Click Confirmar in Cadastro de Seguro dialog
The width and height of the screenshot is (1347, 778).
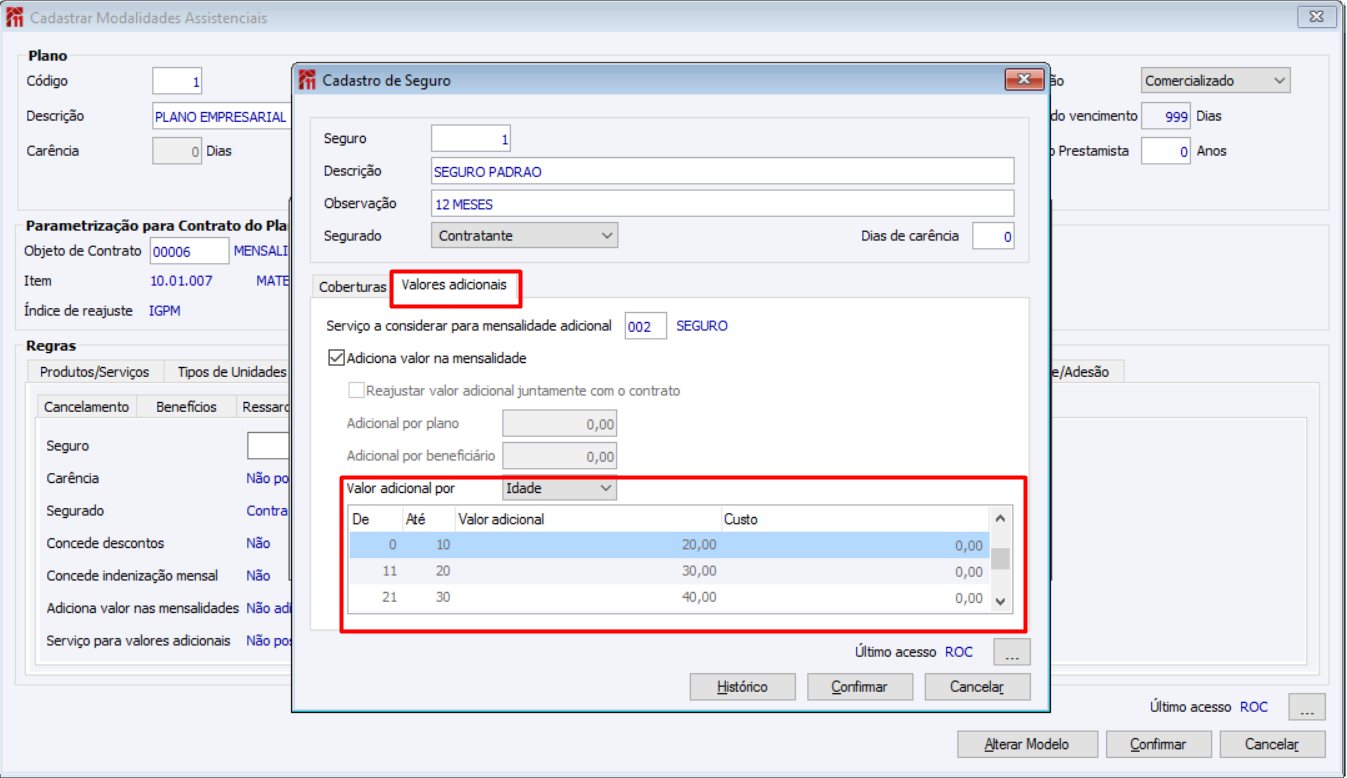860,687
